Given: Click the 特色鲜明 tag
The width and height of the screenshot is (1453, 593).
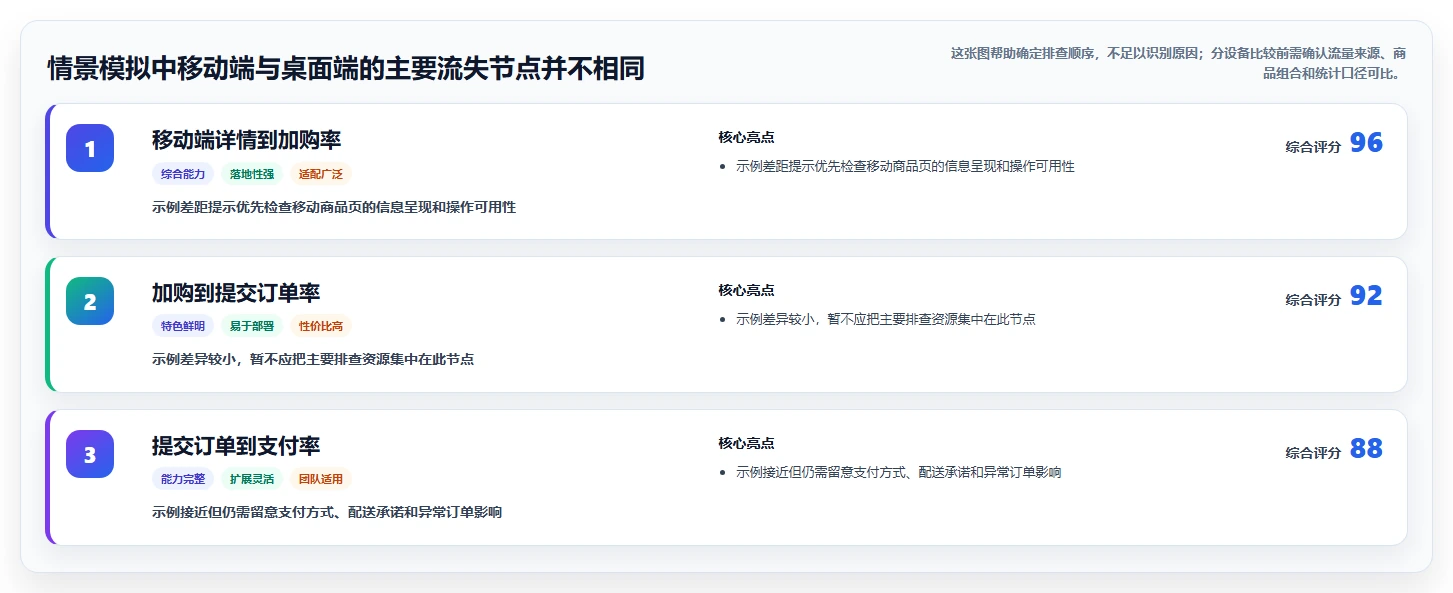Looking at the screenshot, I should pyautogui.click(x=183, y=326).
